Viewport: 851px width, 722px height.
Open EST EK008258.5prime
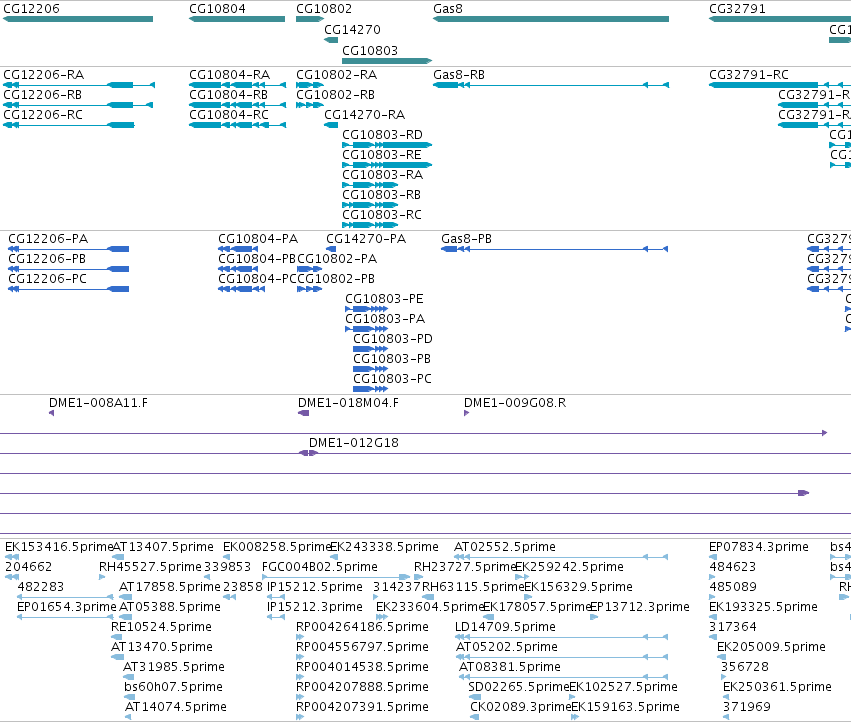pos(227,557)
